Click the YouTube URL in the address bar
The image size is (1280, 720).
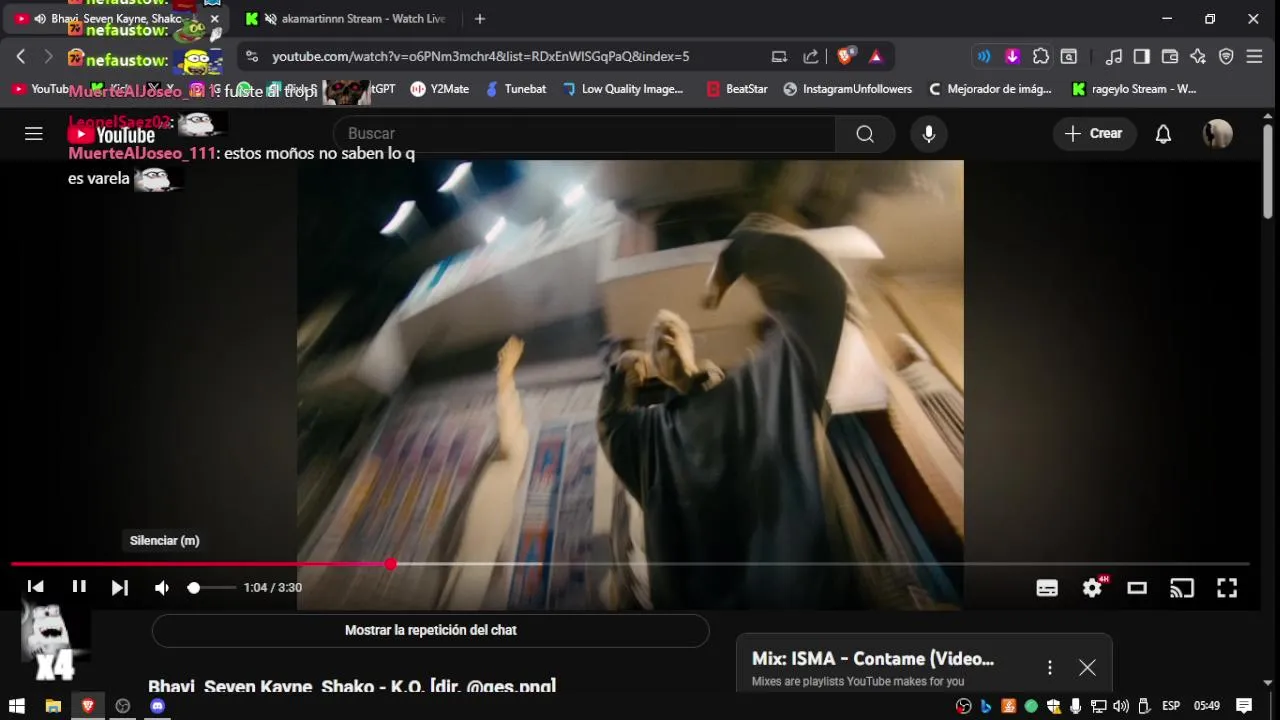pyautogui.click(x=481, y=57)
